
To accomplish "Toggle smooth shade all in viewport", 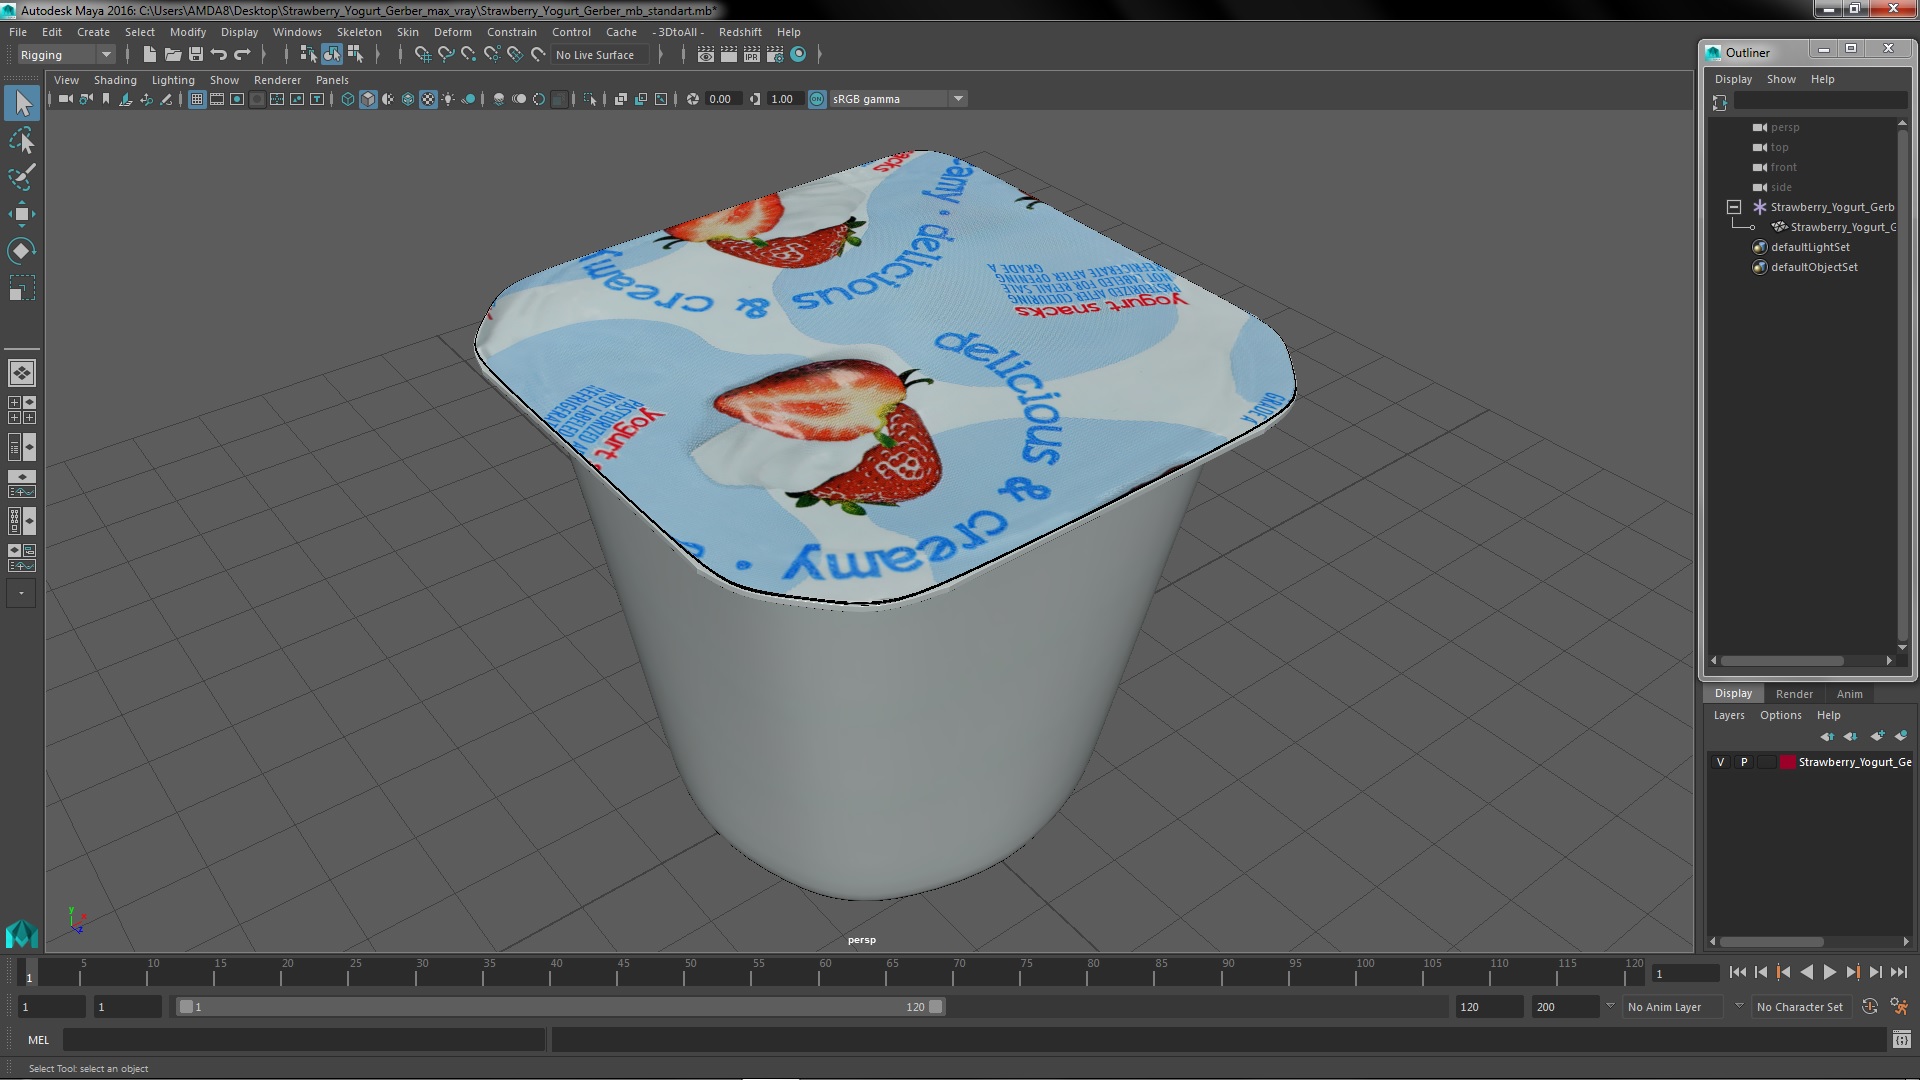I will [x=368, y=99].
